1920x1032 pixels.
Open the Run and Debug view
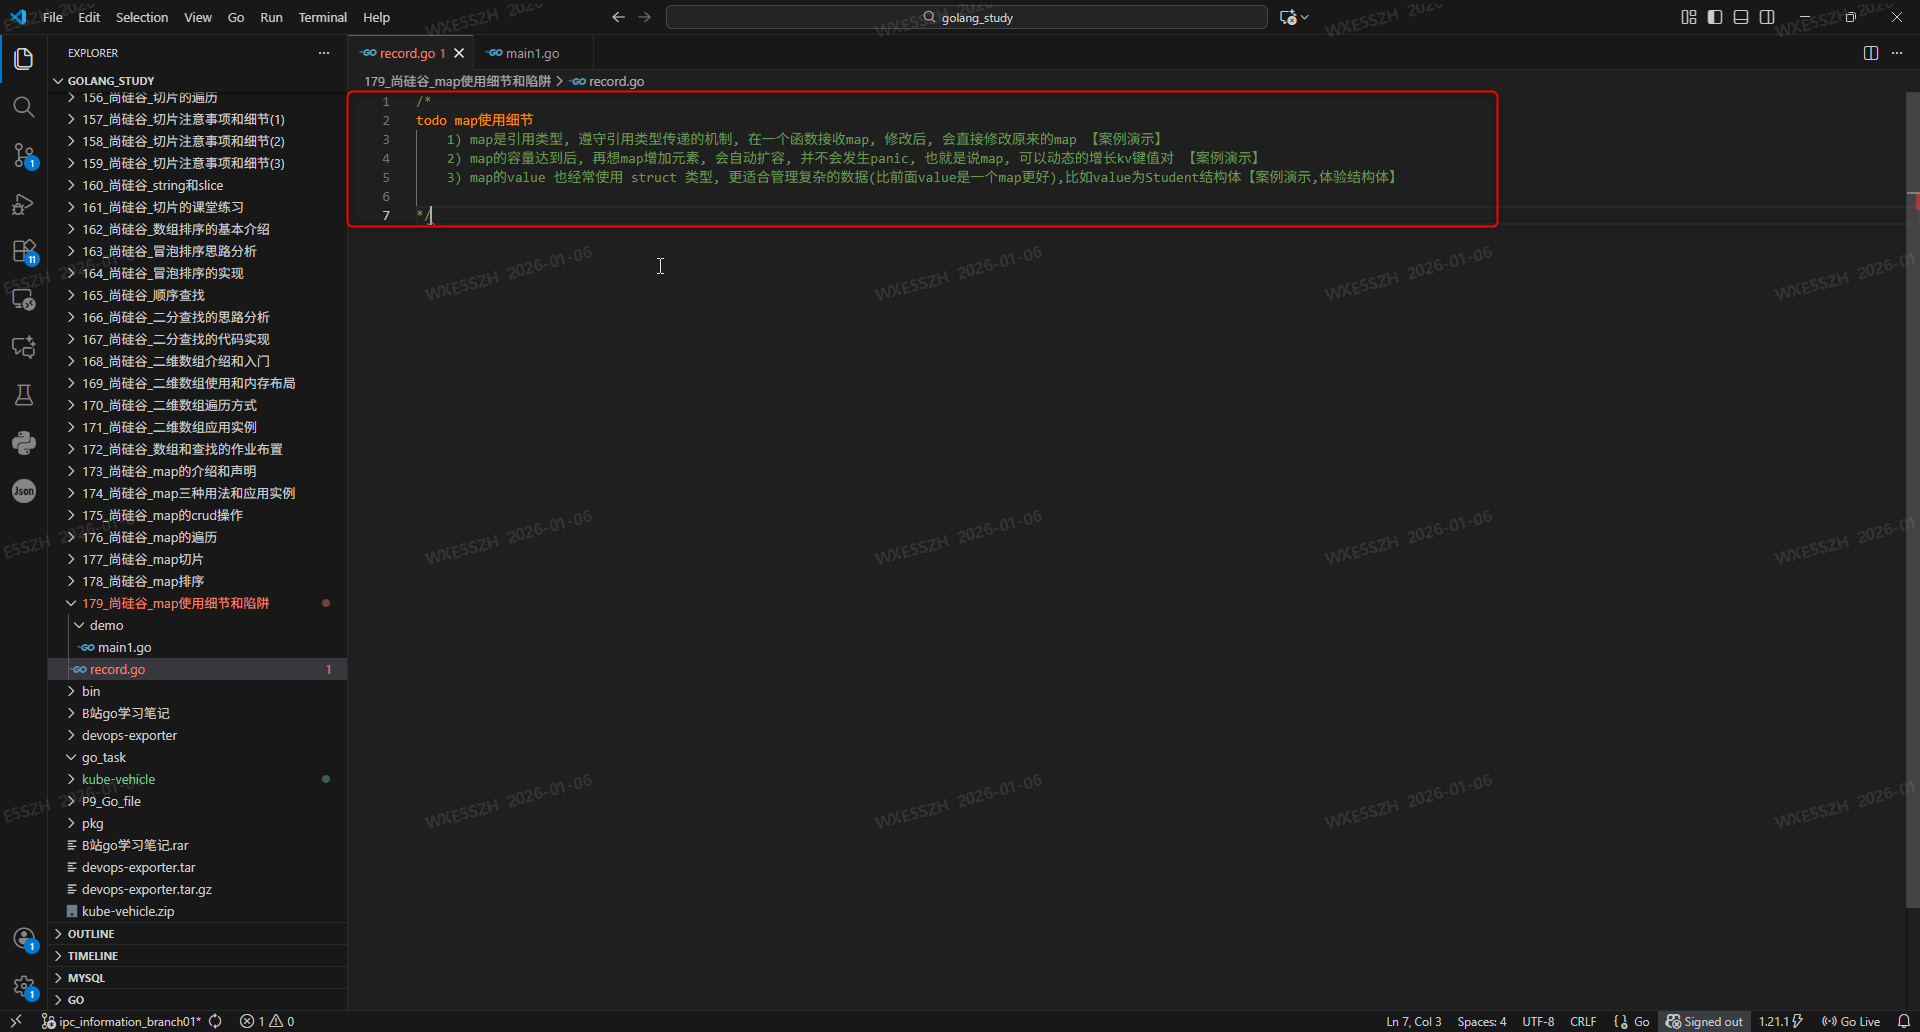[24, 203]
